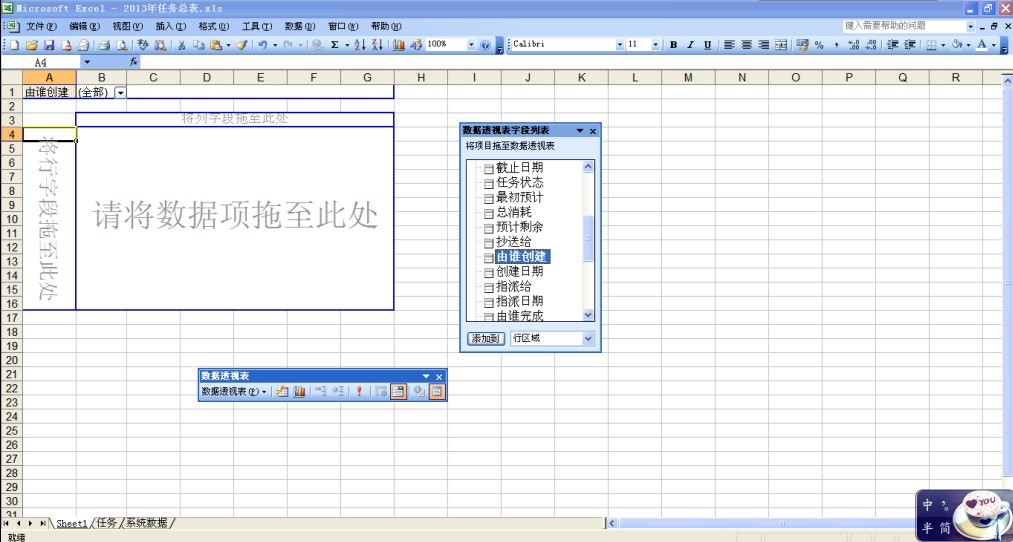Apply the percent style format
1013x542 pixels.
point(819,45)
